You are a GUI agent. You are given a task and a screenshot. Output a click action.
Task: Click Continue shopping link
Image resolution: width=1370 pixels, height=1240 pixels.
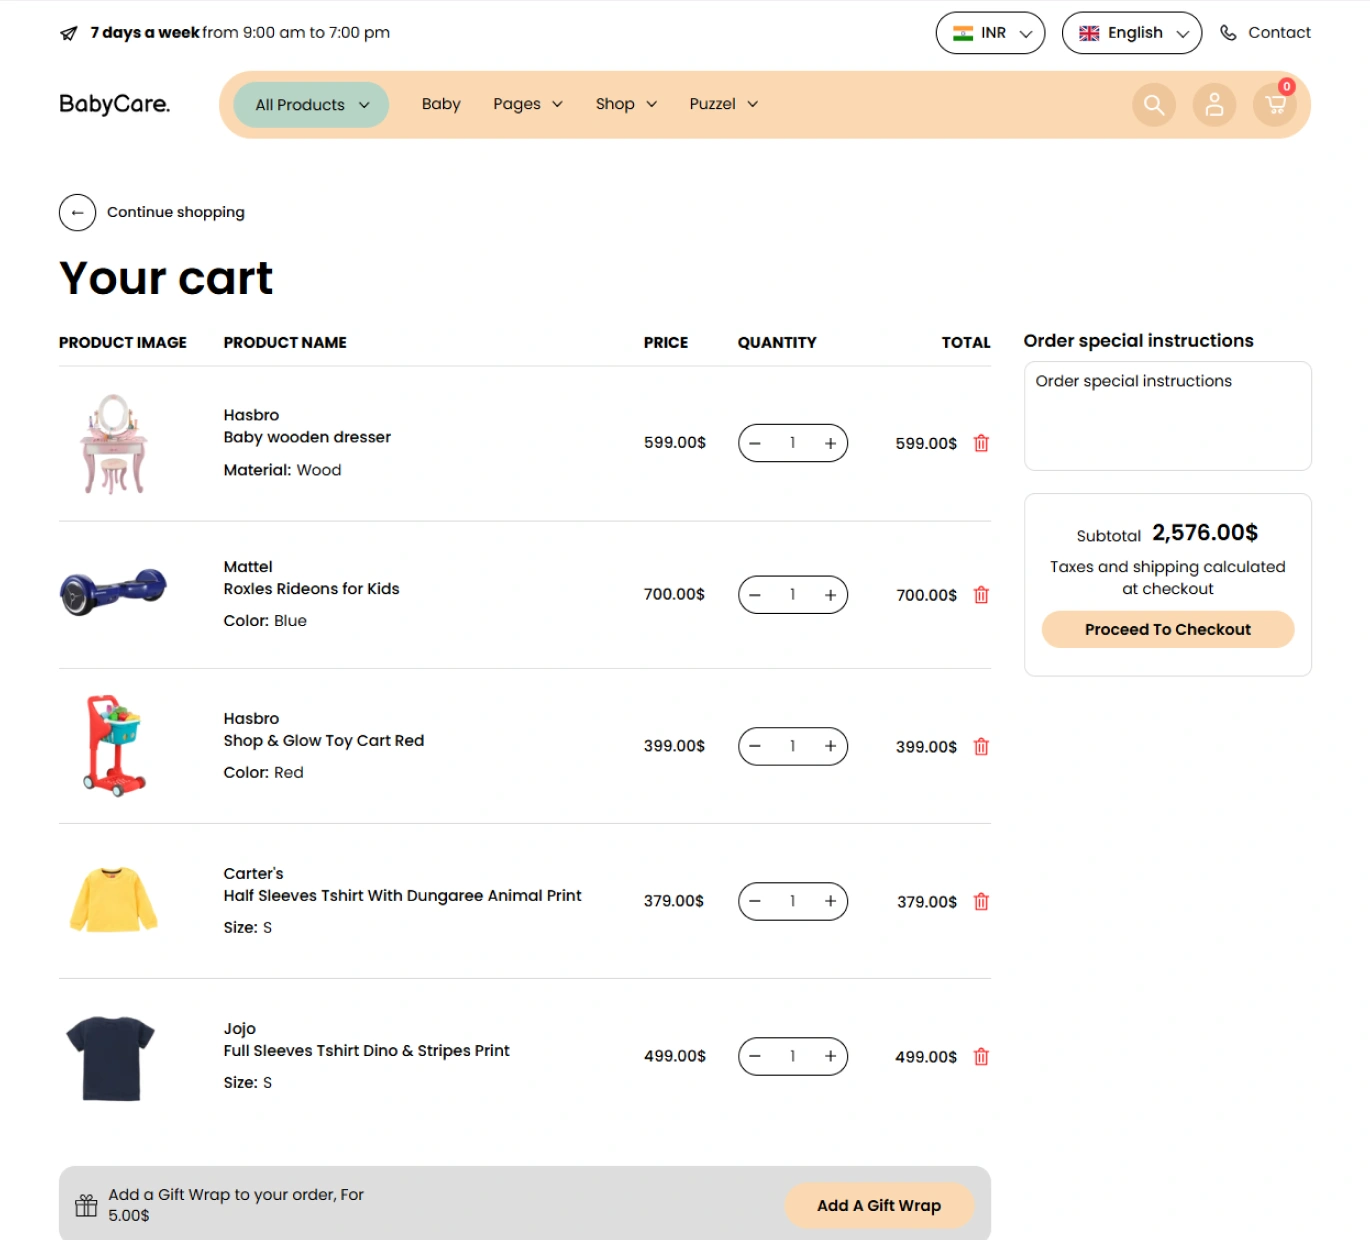[x=176, y=212]
